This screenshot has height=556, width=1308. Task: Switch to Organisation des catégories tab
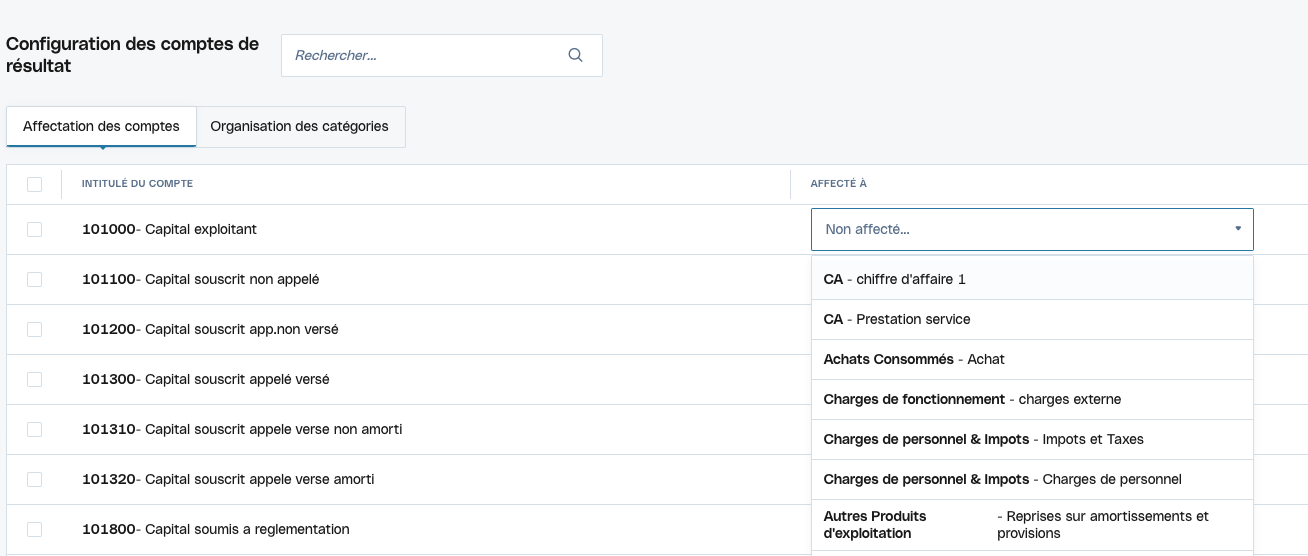[x=300, y=127]
